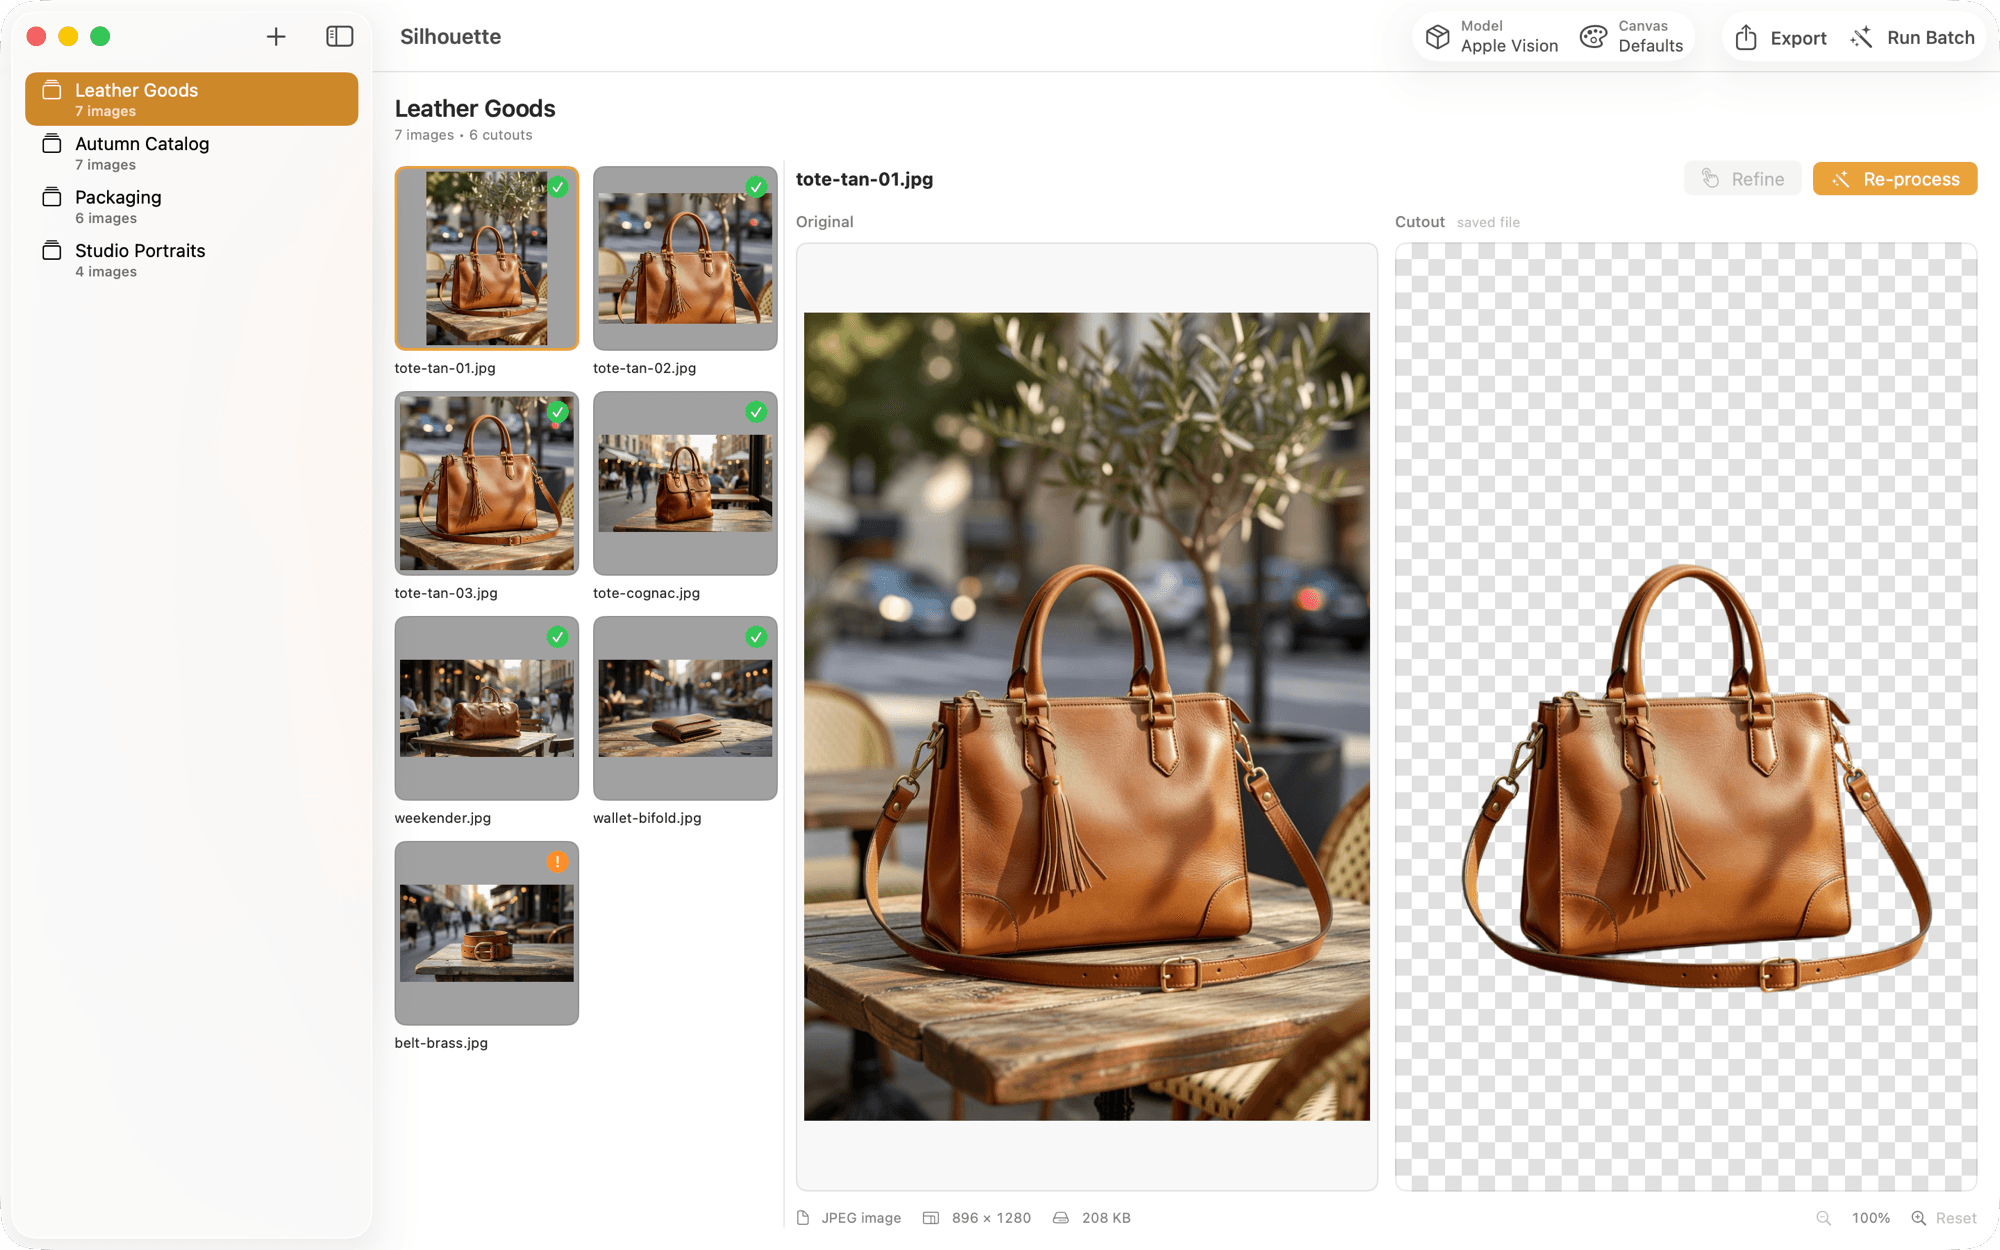Select the belt-brass.jpg thumbnail

coord(487,933)
